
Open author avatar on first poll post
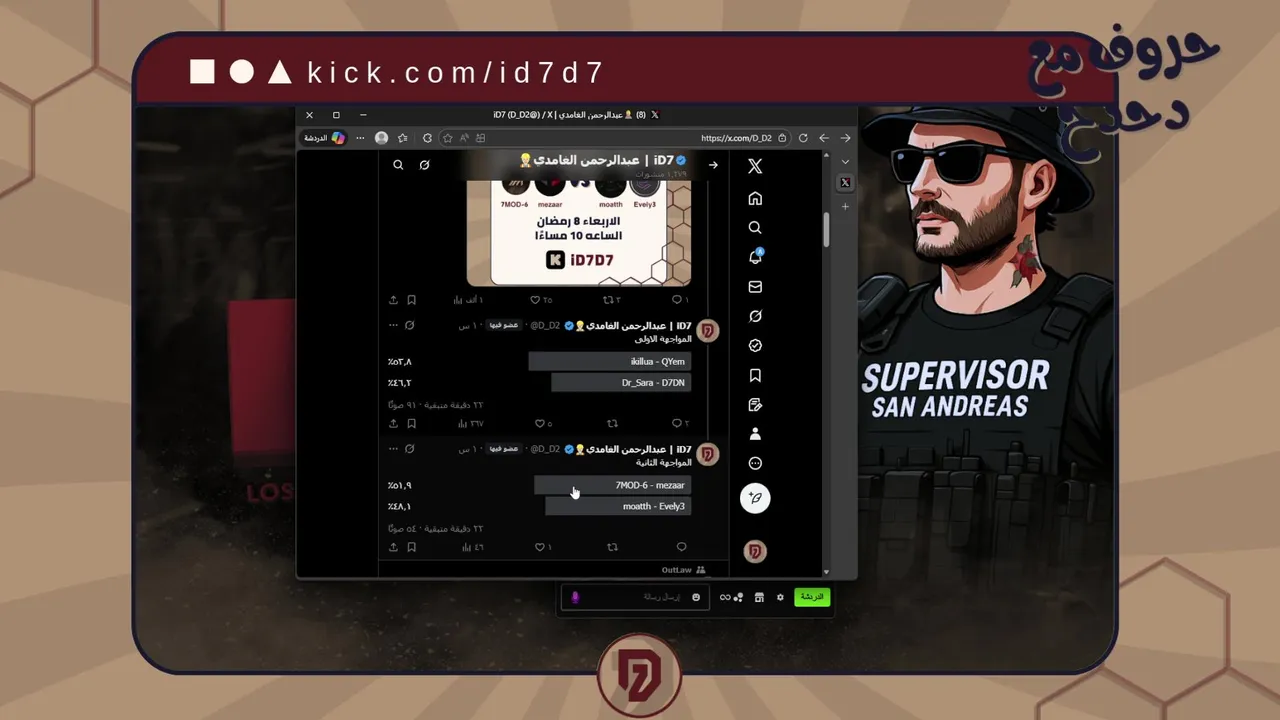(x=708, y=331)
